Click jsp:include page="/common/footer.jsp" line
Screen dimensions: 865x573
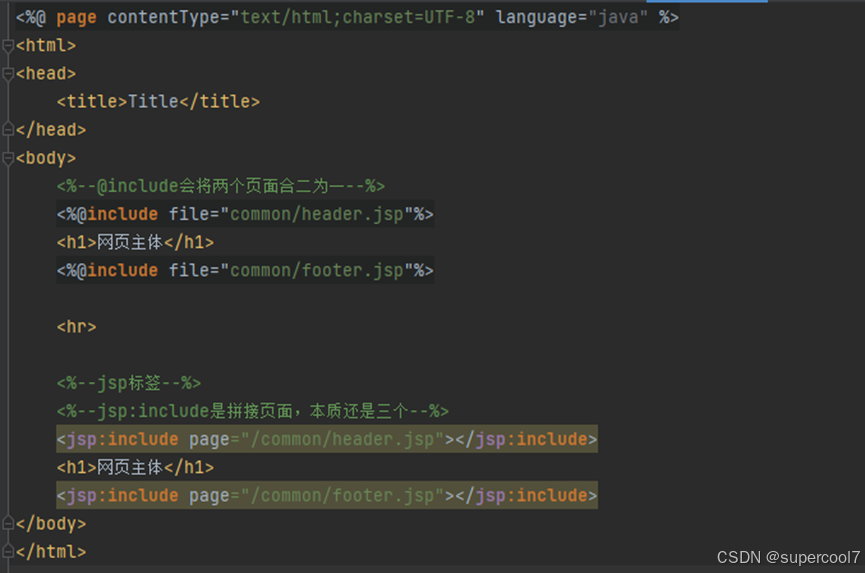327,495
